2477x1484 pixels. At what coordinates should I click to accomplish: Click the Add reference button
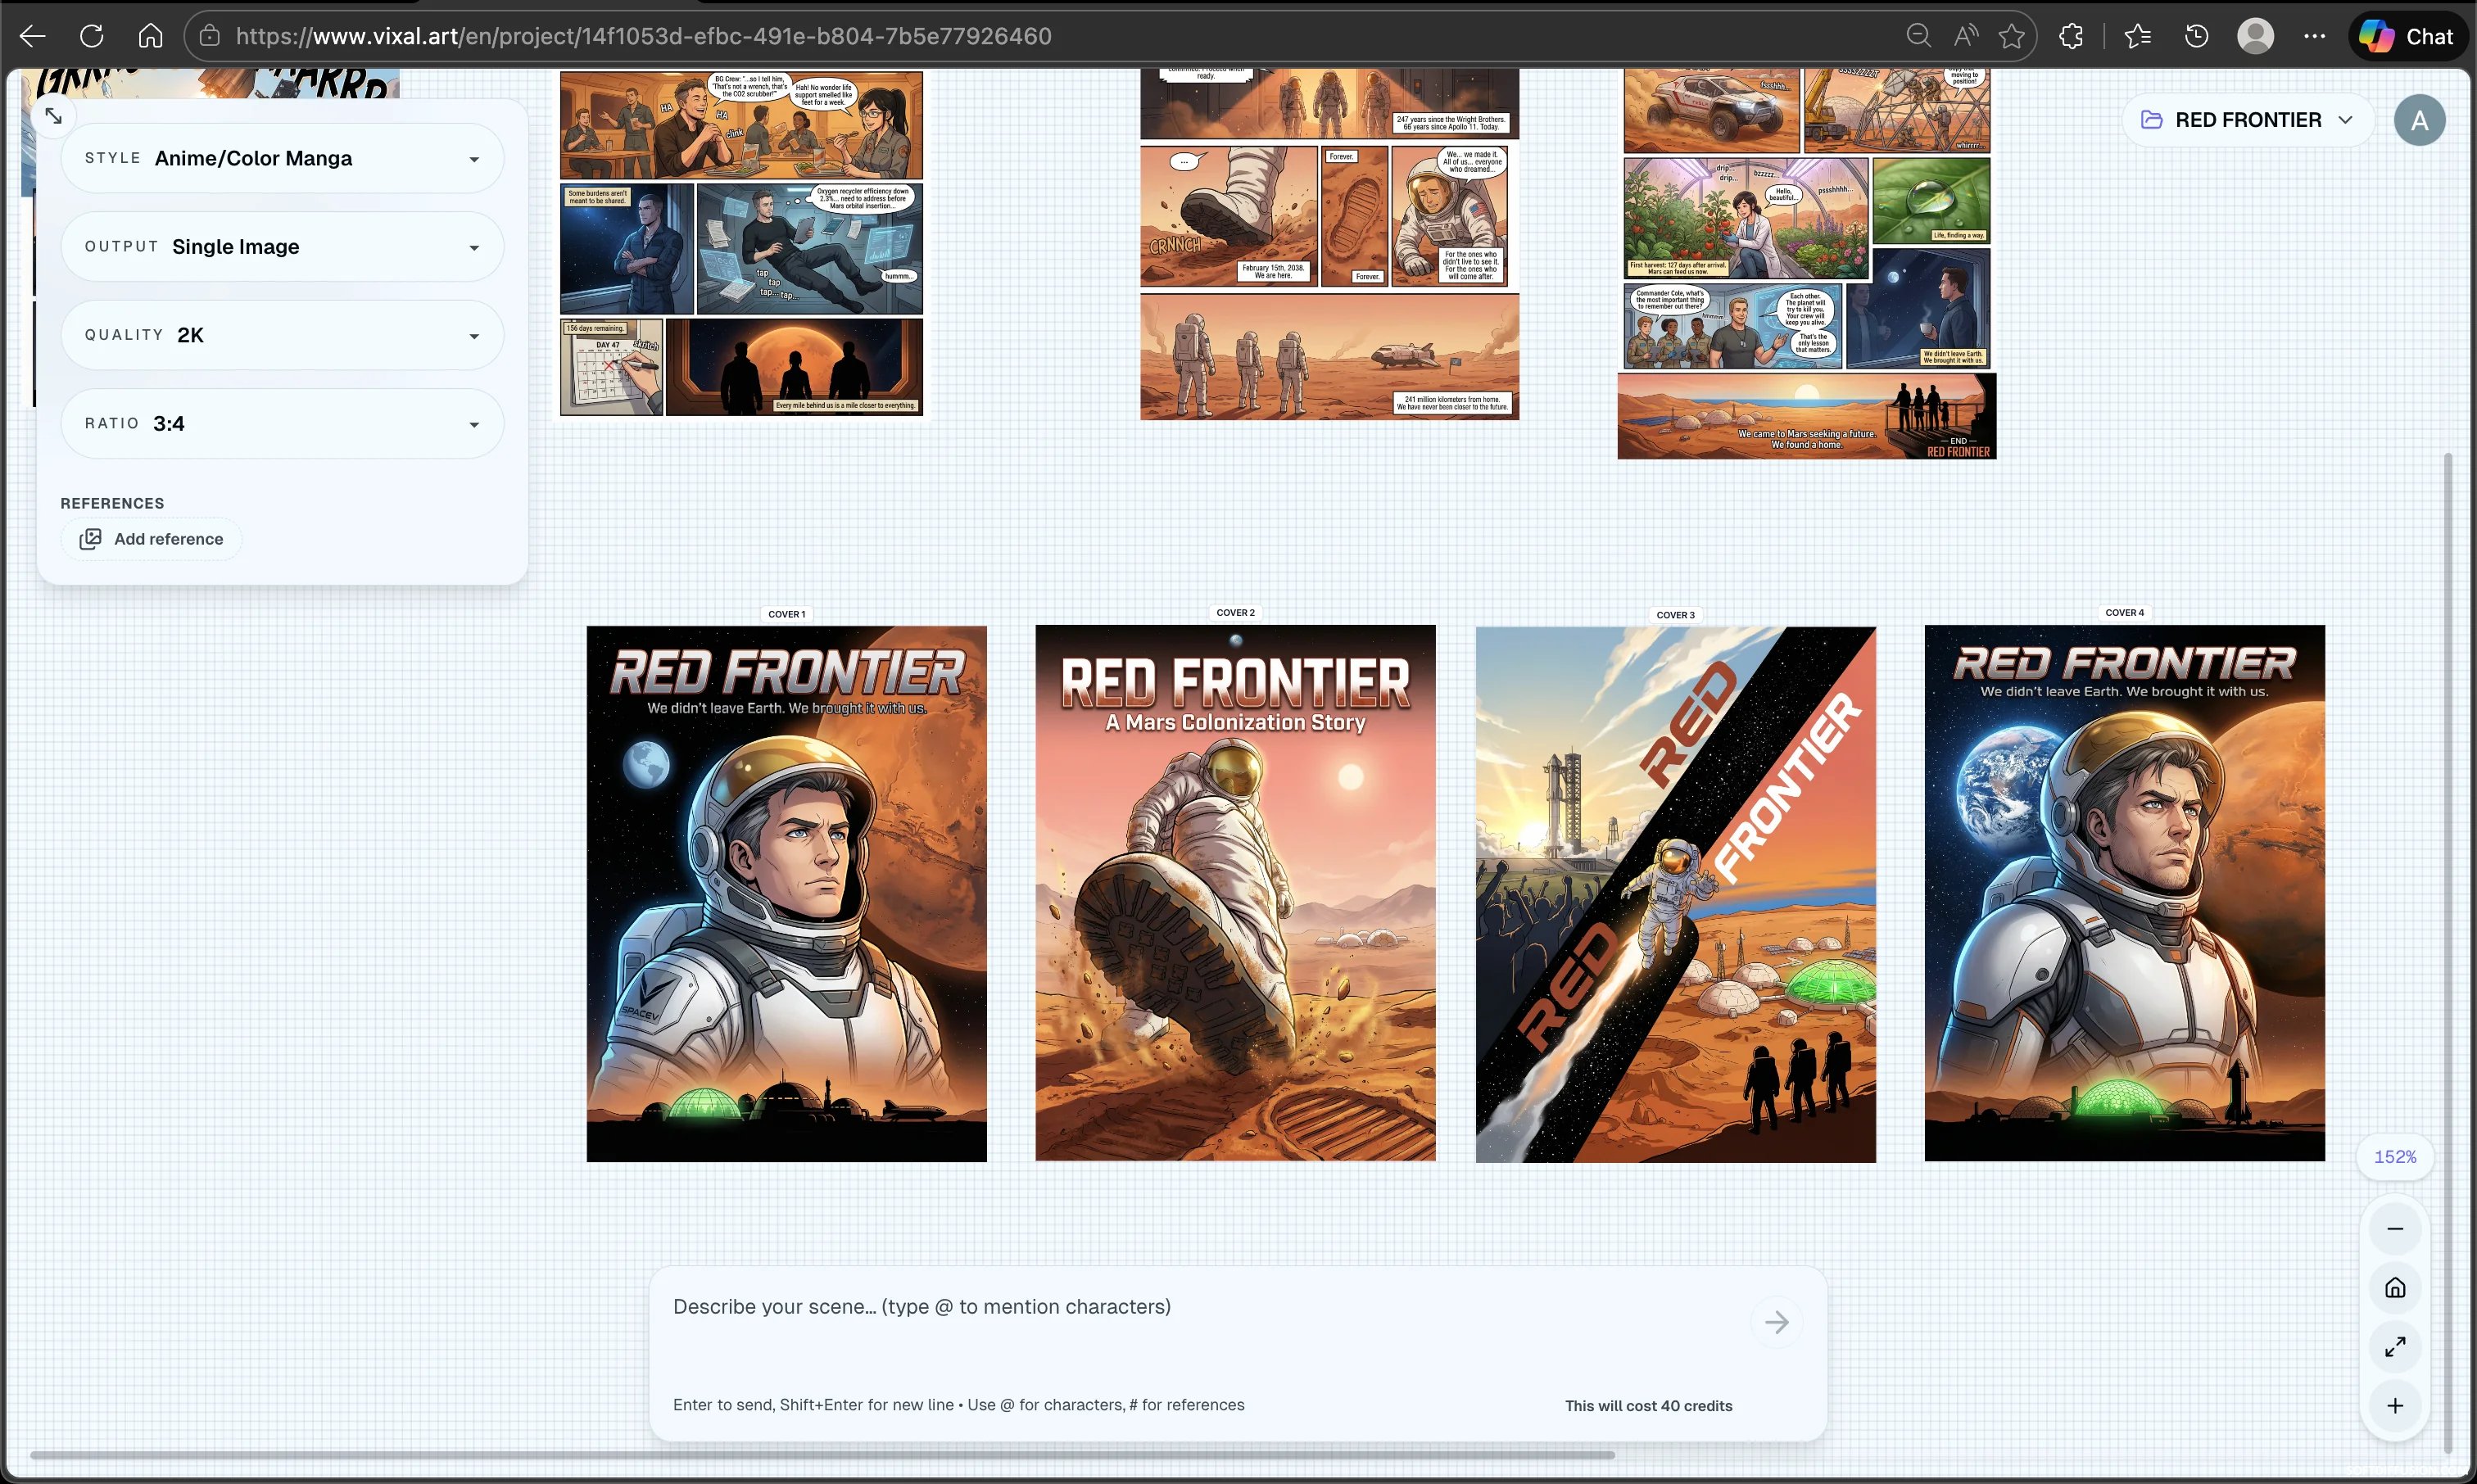coord(152,539)
